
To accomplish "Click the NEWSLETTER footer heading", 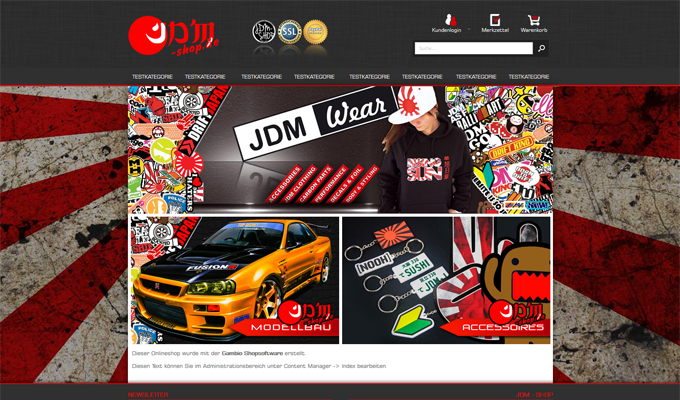I will pyautogui.click(x=148, y=395).
